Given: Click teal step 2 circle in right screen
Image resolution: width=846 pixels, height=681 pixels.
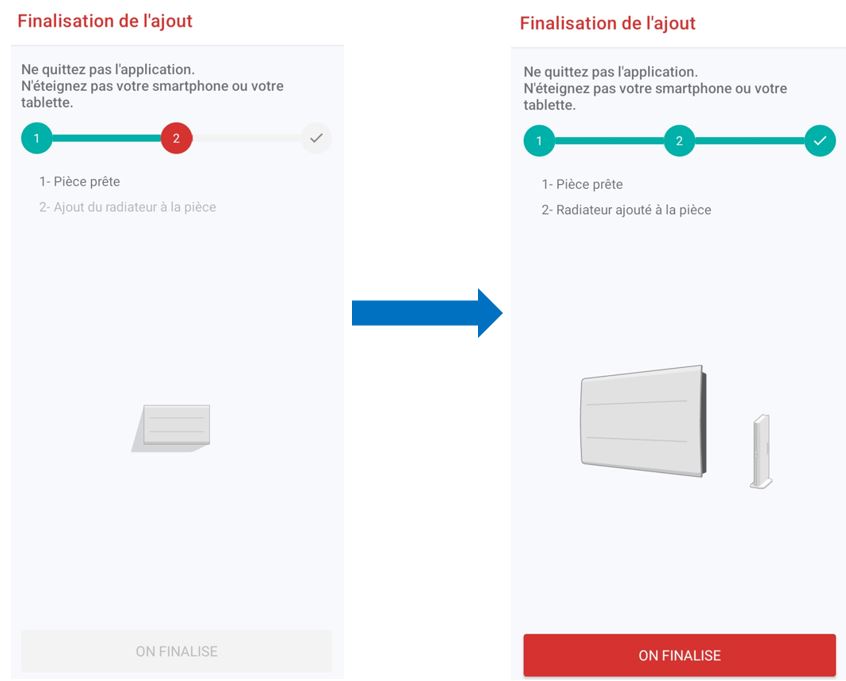Looking at the screenshot, I should coord(679,141).
